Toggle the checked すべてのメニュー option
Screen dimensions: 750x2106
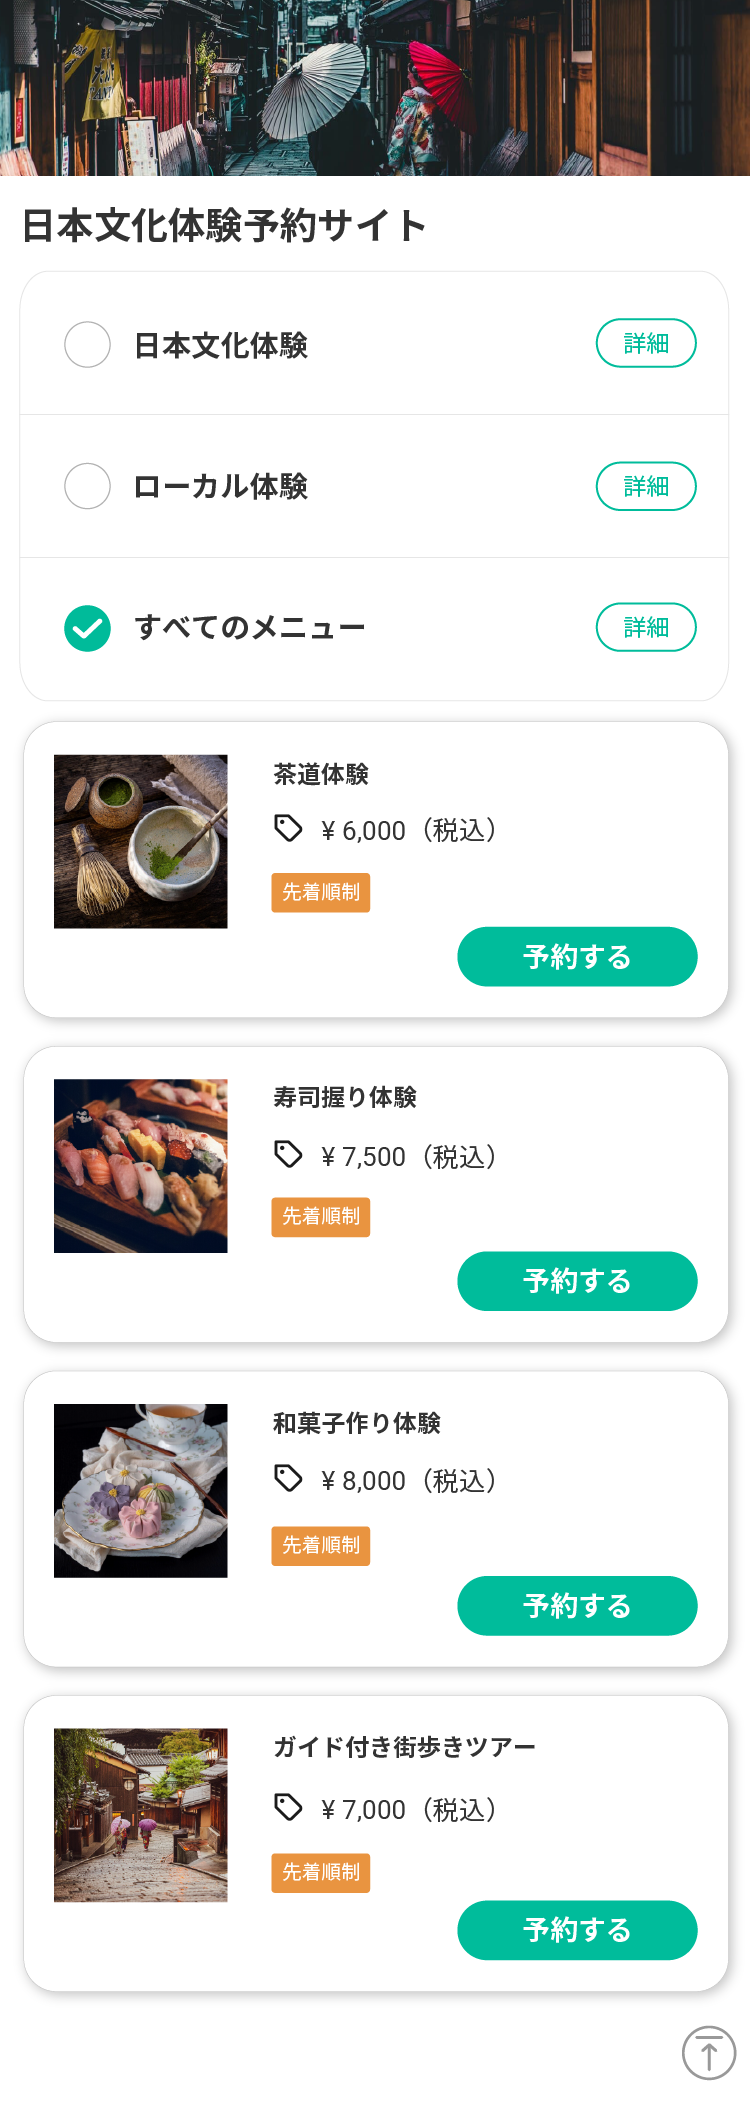[88, 628]
